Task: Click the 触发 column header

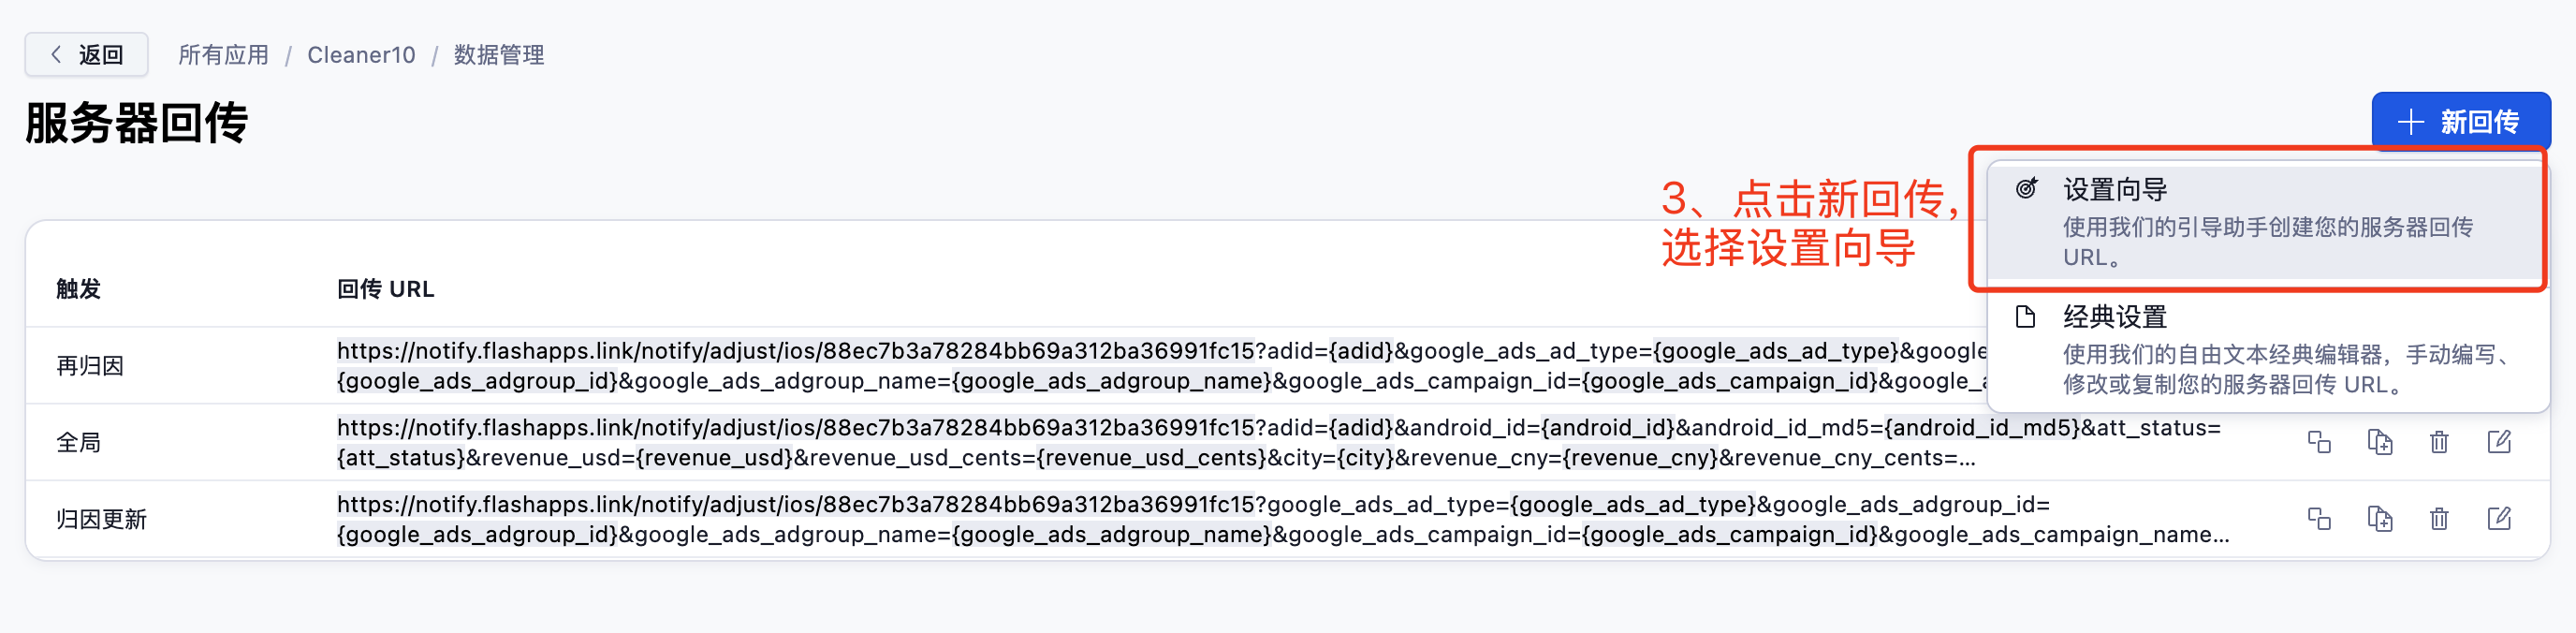Action: tap(79, 289)
